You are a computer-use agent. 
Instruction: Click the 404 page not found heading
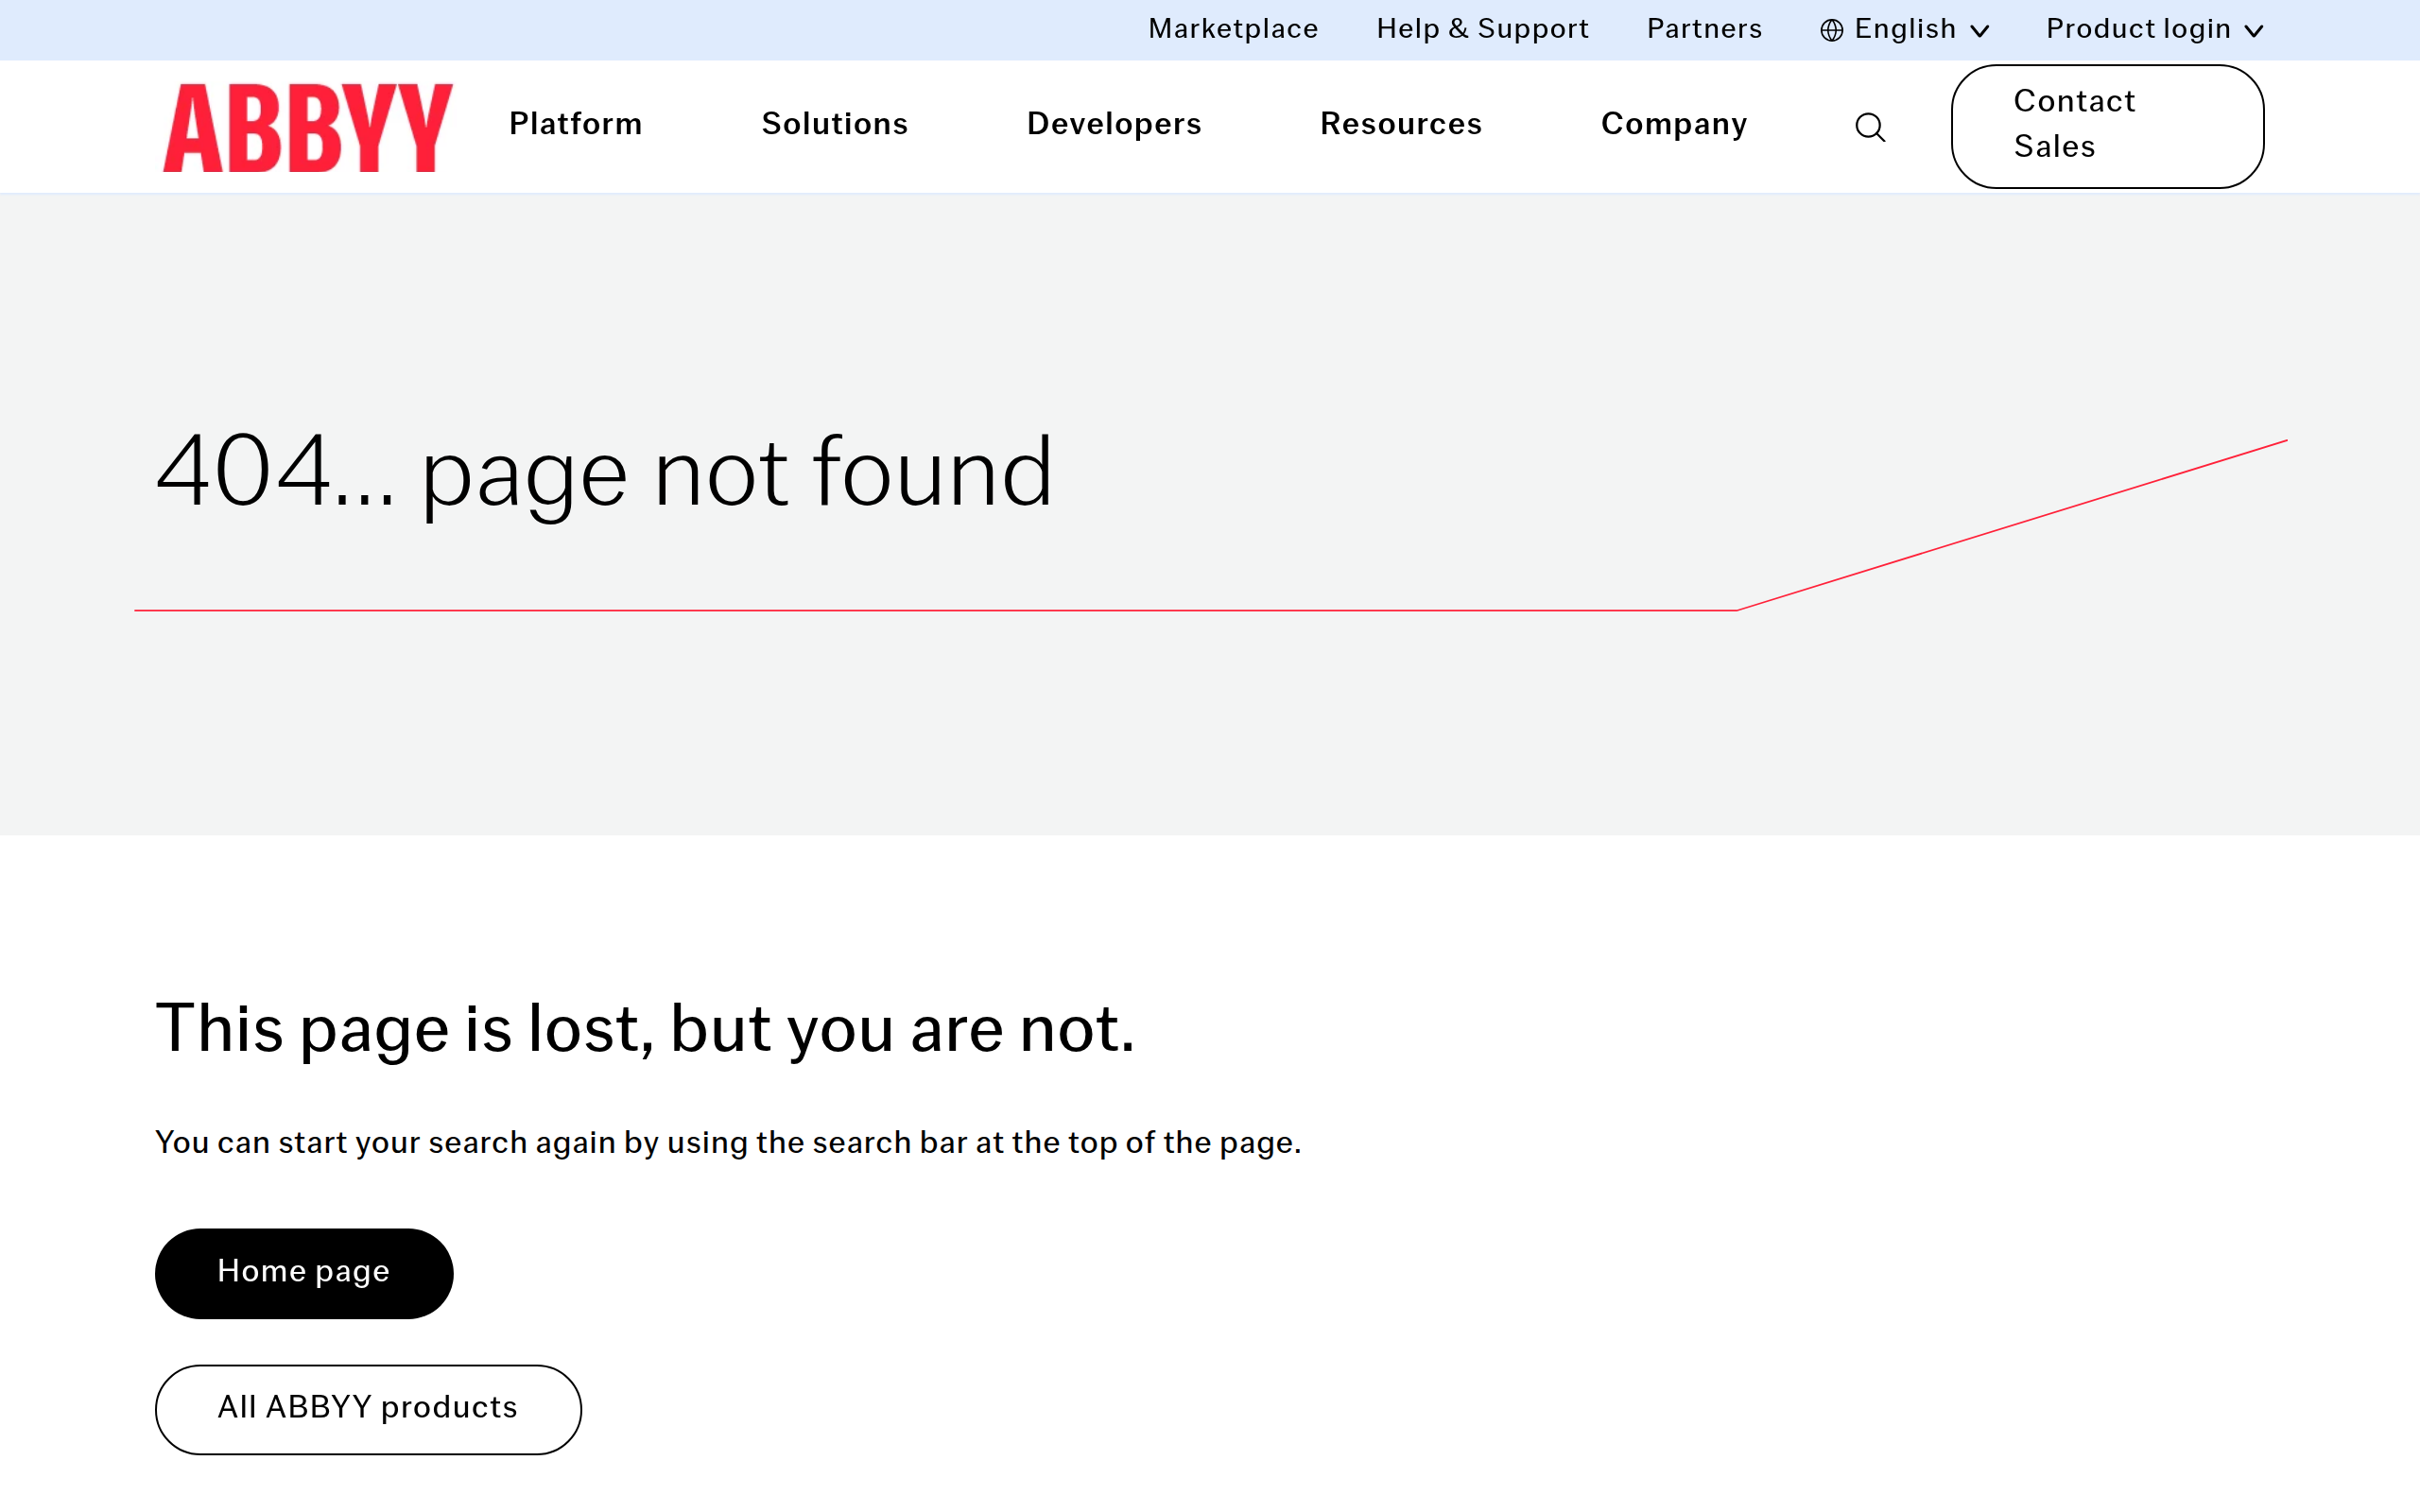point(604,472)
